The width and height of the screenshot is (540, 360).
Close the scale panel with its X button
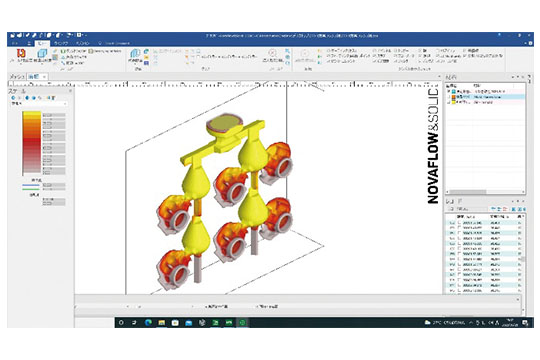click(x=70, y=91)
